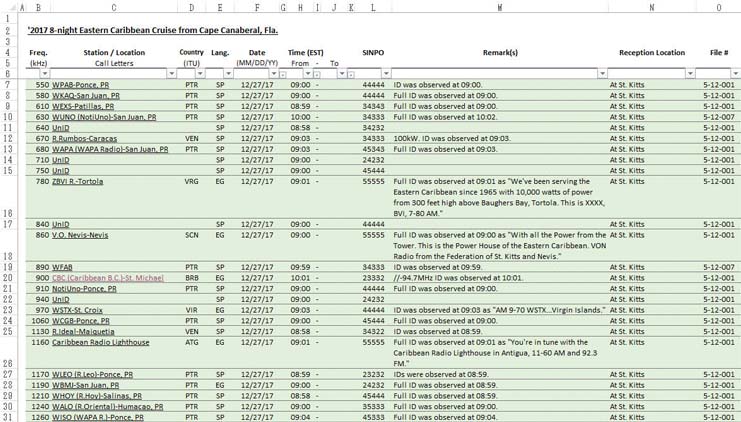741x422 pixels.
Task: Open WUNO (NotiUno)-San Juan, PR link
Action: 104,117
